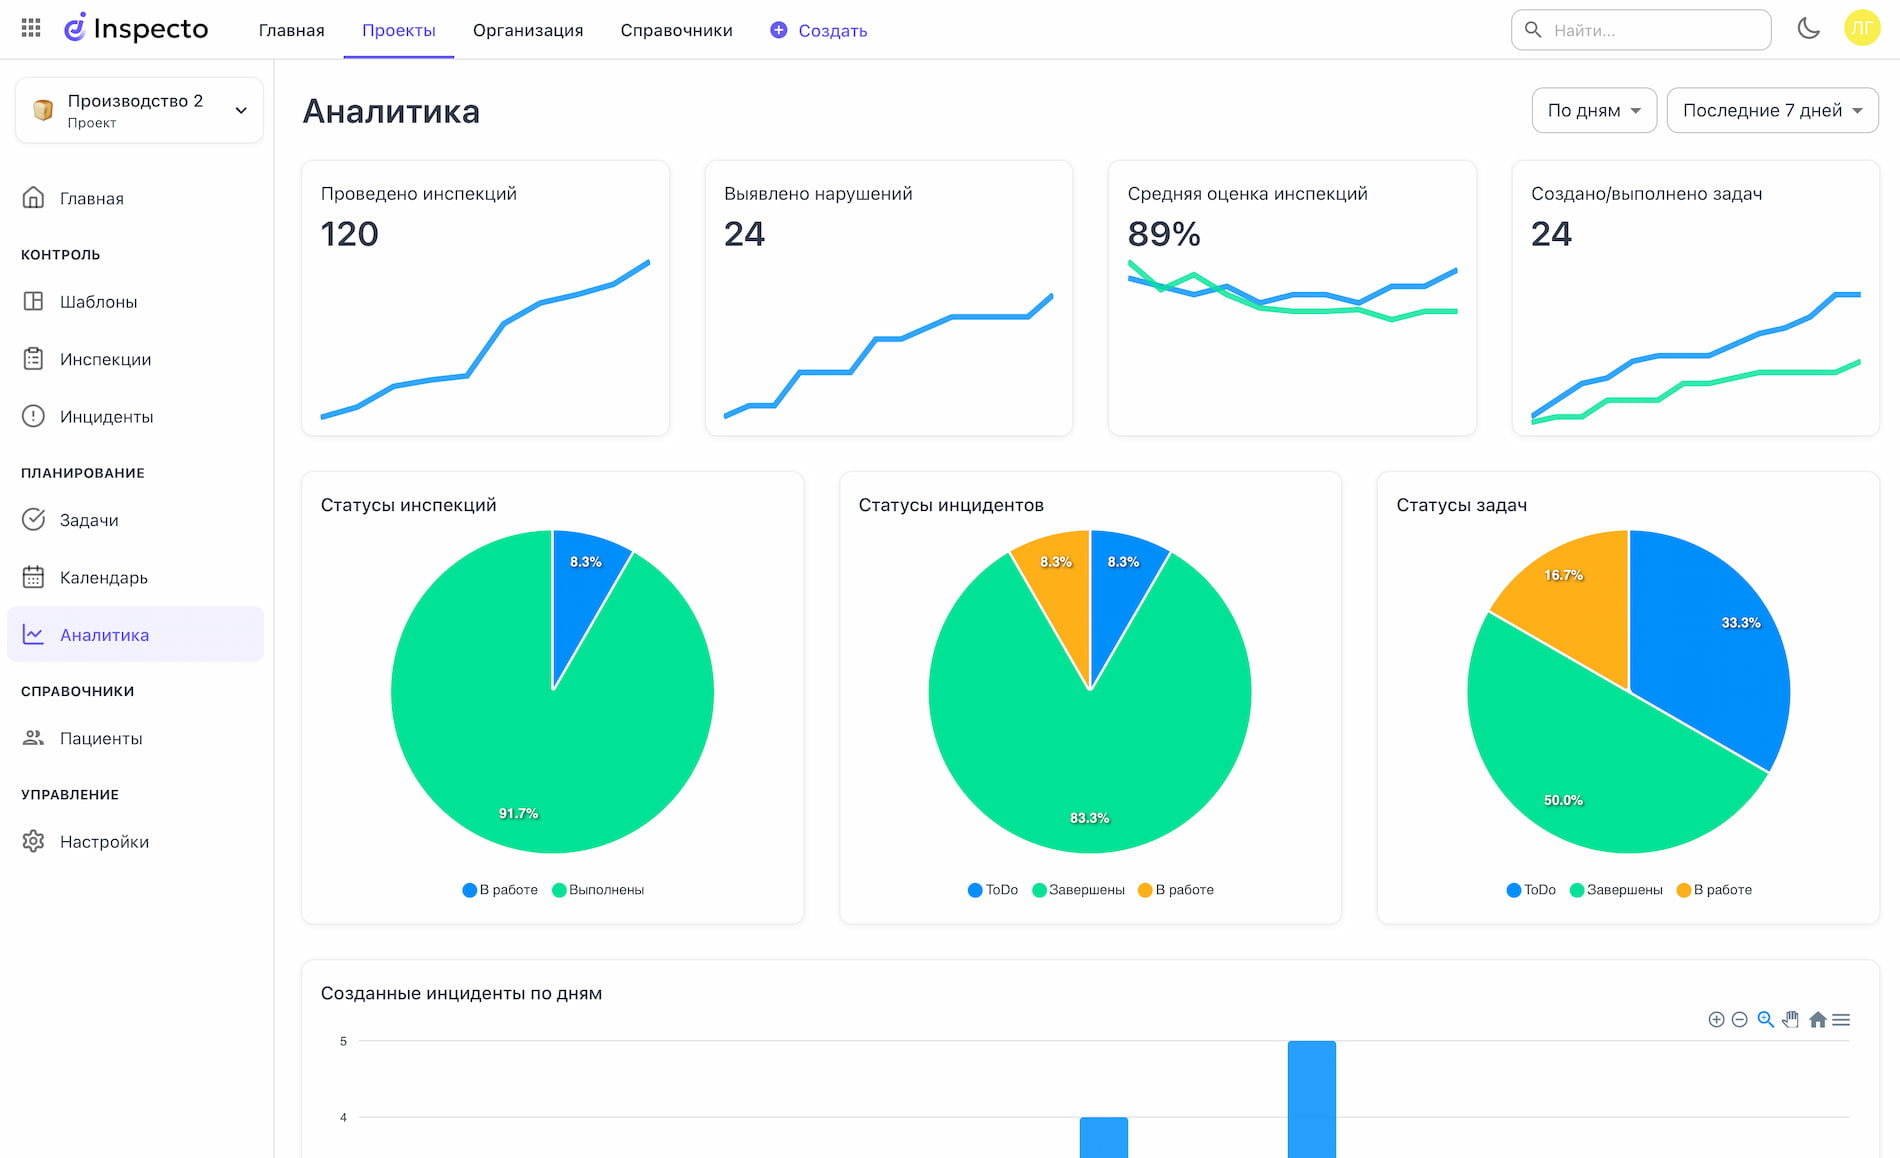Viewport: 1900px width, 1158px height.
Task: Reset chart zoom with home icon
Action: click(x=1817, y=1019)
